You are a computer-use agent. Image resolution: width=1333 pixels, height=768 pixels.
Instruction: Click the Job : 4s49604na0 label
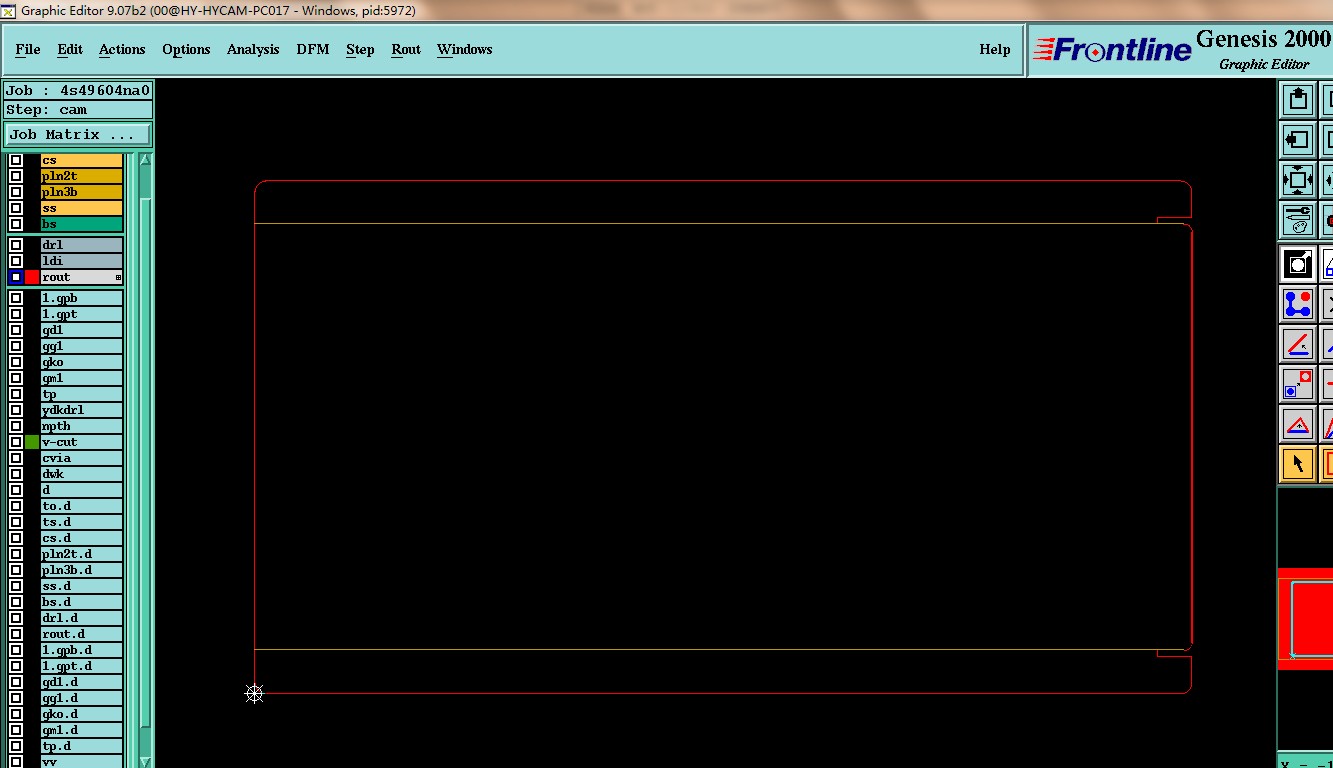coord(78,90)
